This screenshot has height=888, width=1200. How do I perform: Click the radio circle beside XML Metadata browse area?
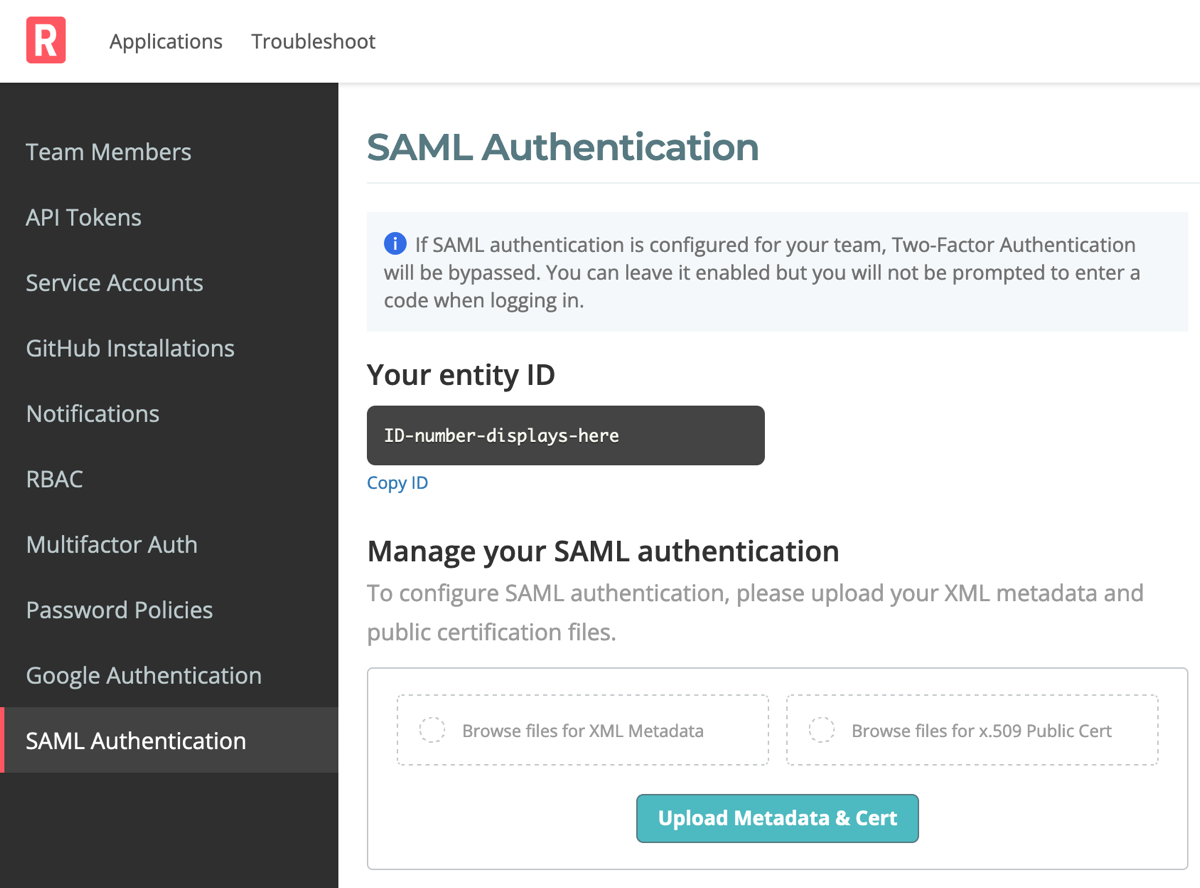(x=432, y=730)
